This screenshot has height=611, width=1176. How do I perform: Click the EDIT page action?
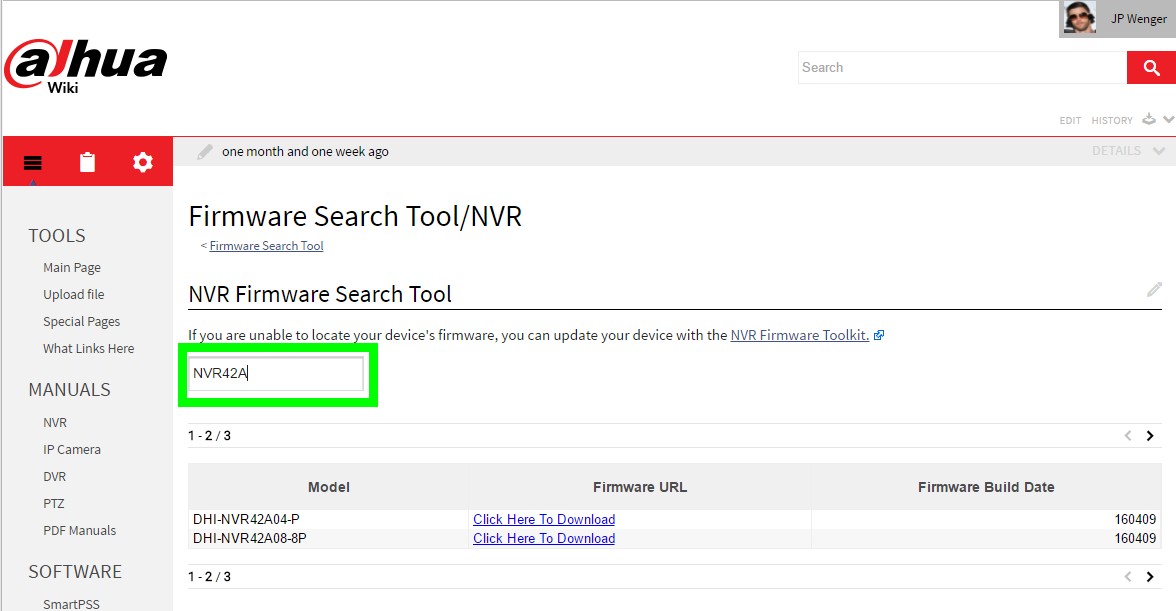click(x=1070, y=120)
